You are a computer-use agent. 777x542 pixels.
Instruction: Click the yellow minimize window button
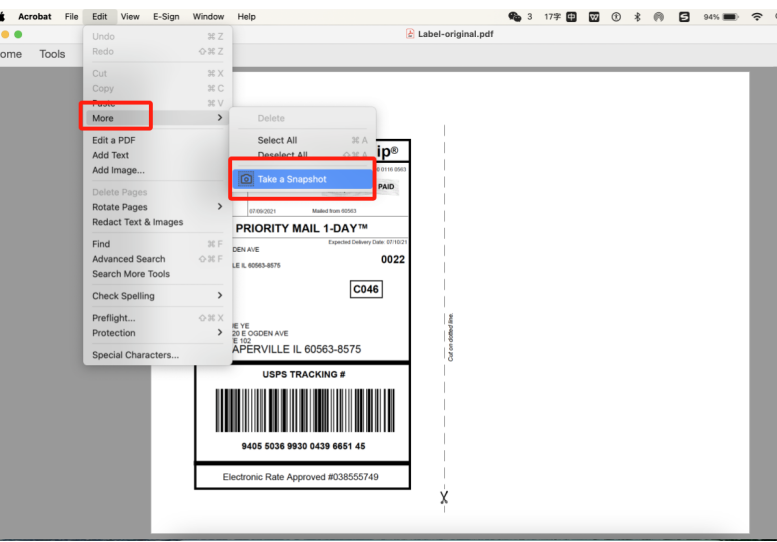point(5,34)
